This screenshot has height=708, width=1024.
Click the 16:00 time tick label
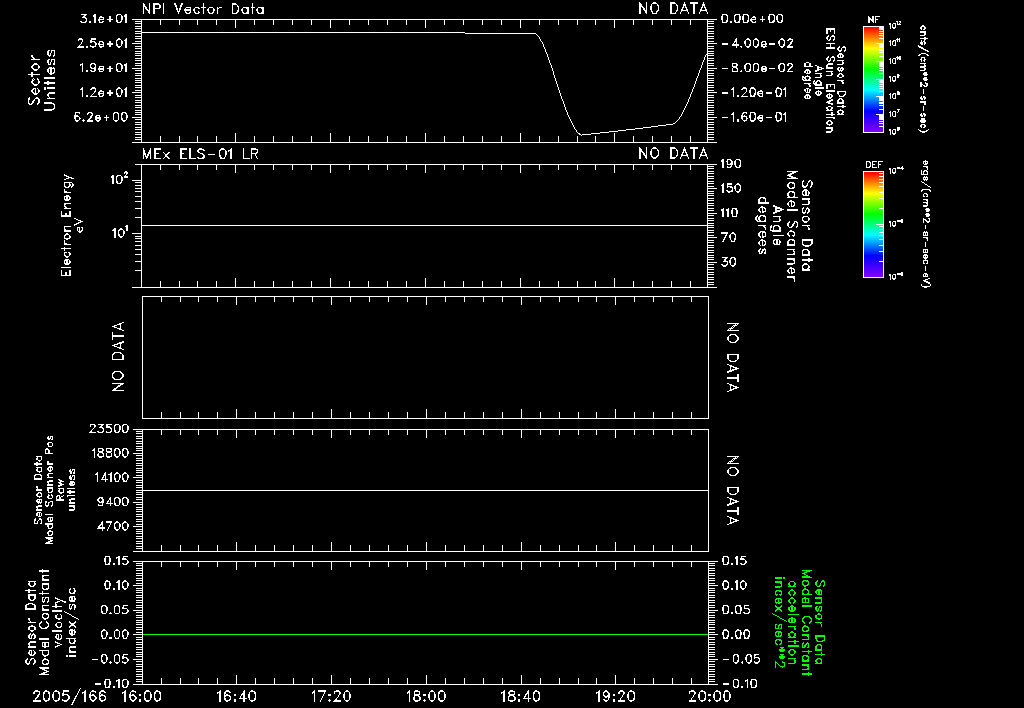(x=142, y=696)
